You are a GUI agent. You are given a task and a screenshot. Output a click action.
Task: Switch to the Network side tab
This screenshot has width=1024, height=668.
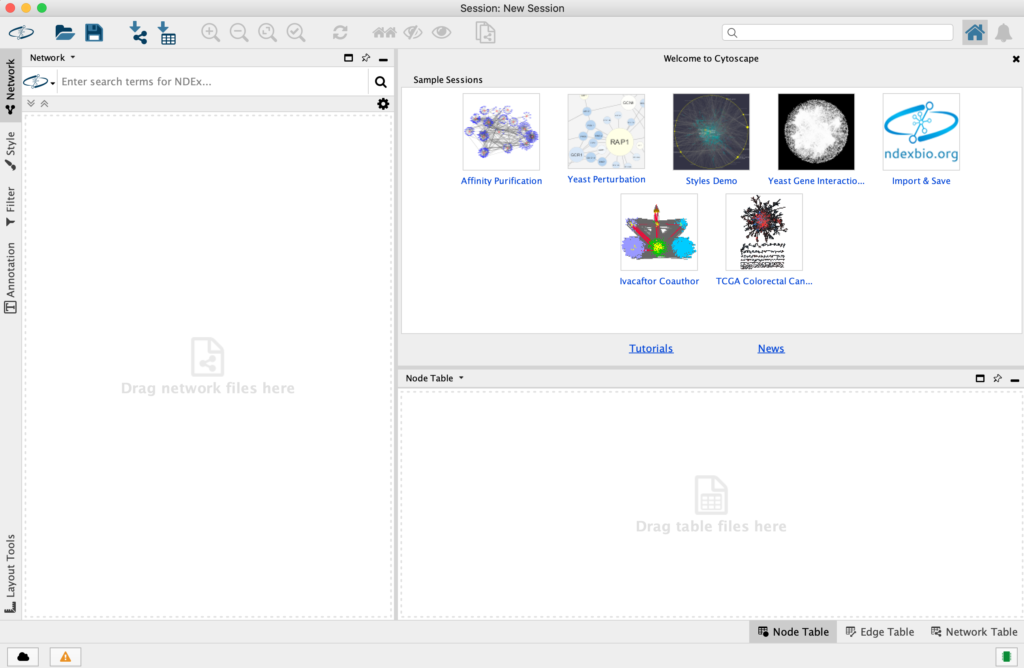click(10, 86)
